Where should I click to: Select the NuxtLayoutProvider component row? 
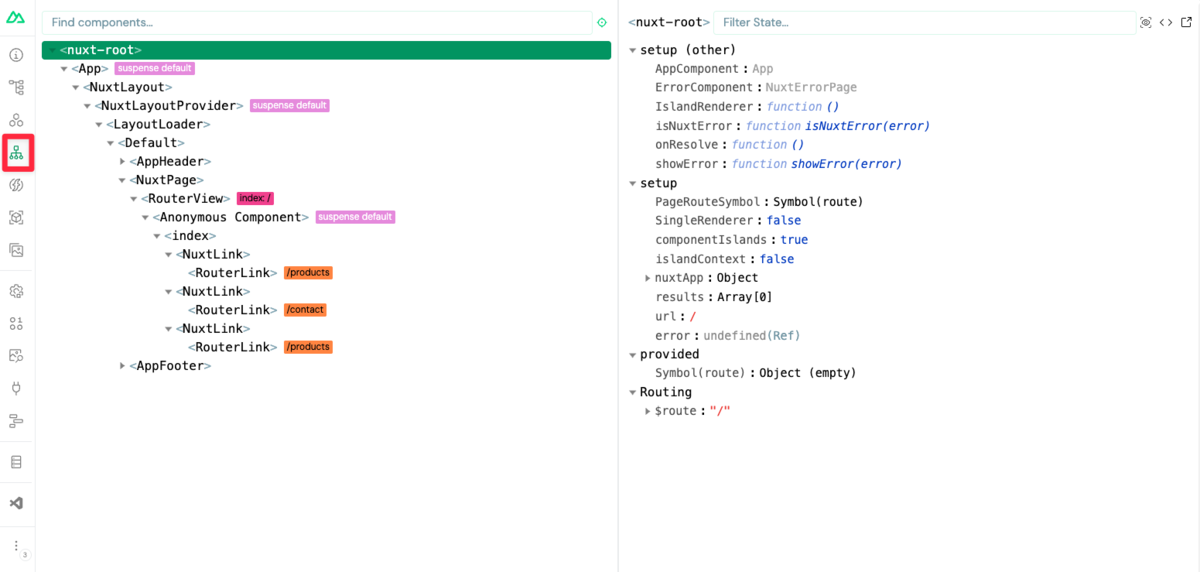(326, 106)
